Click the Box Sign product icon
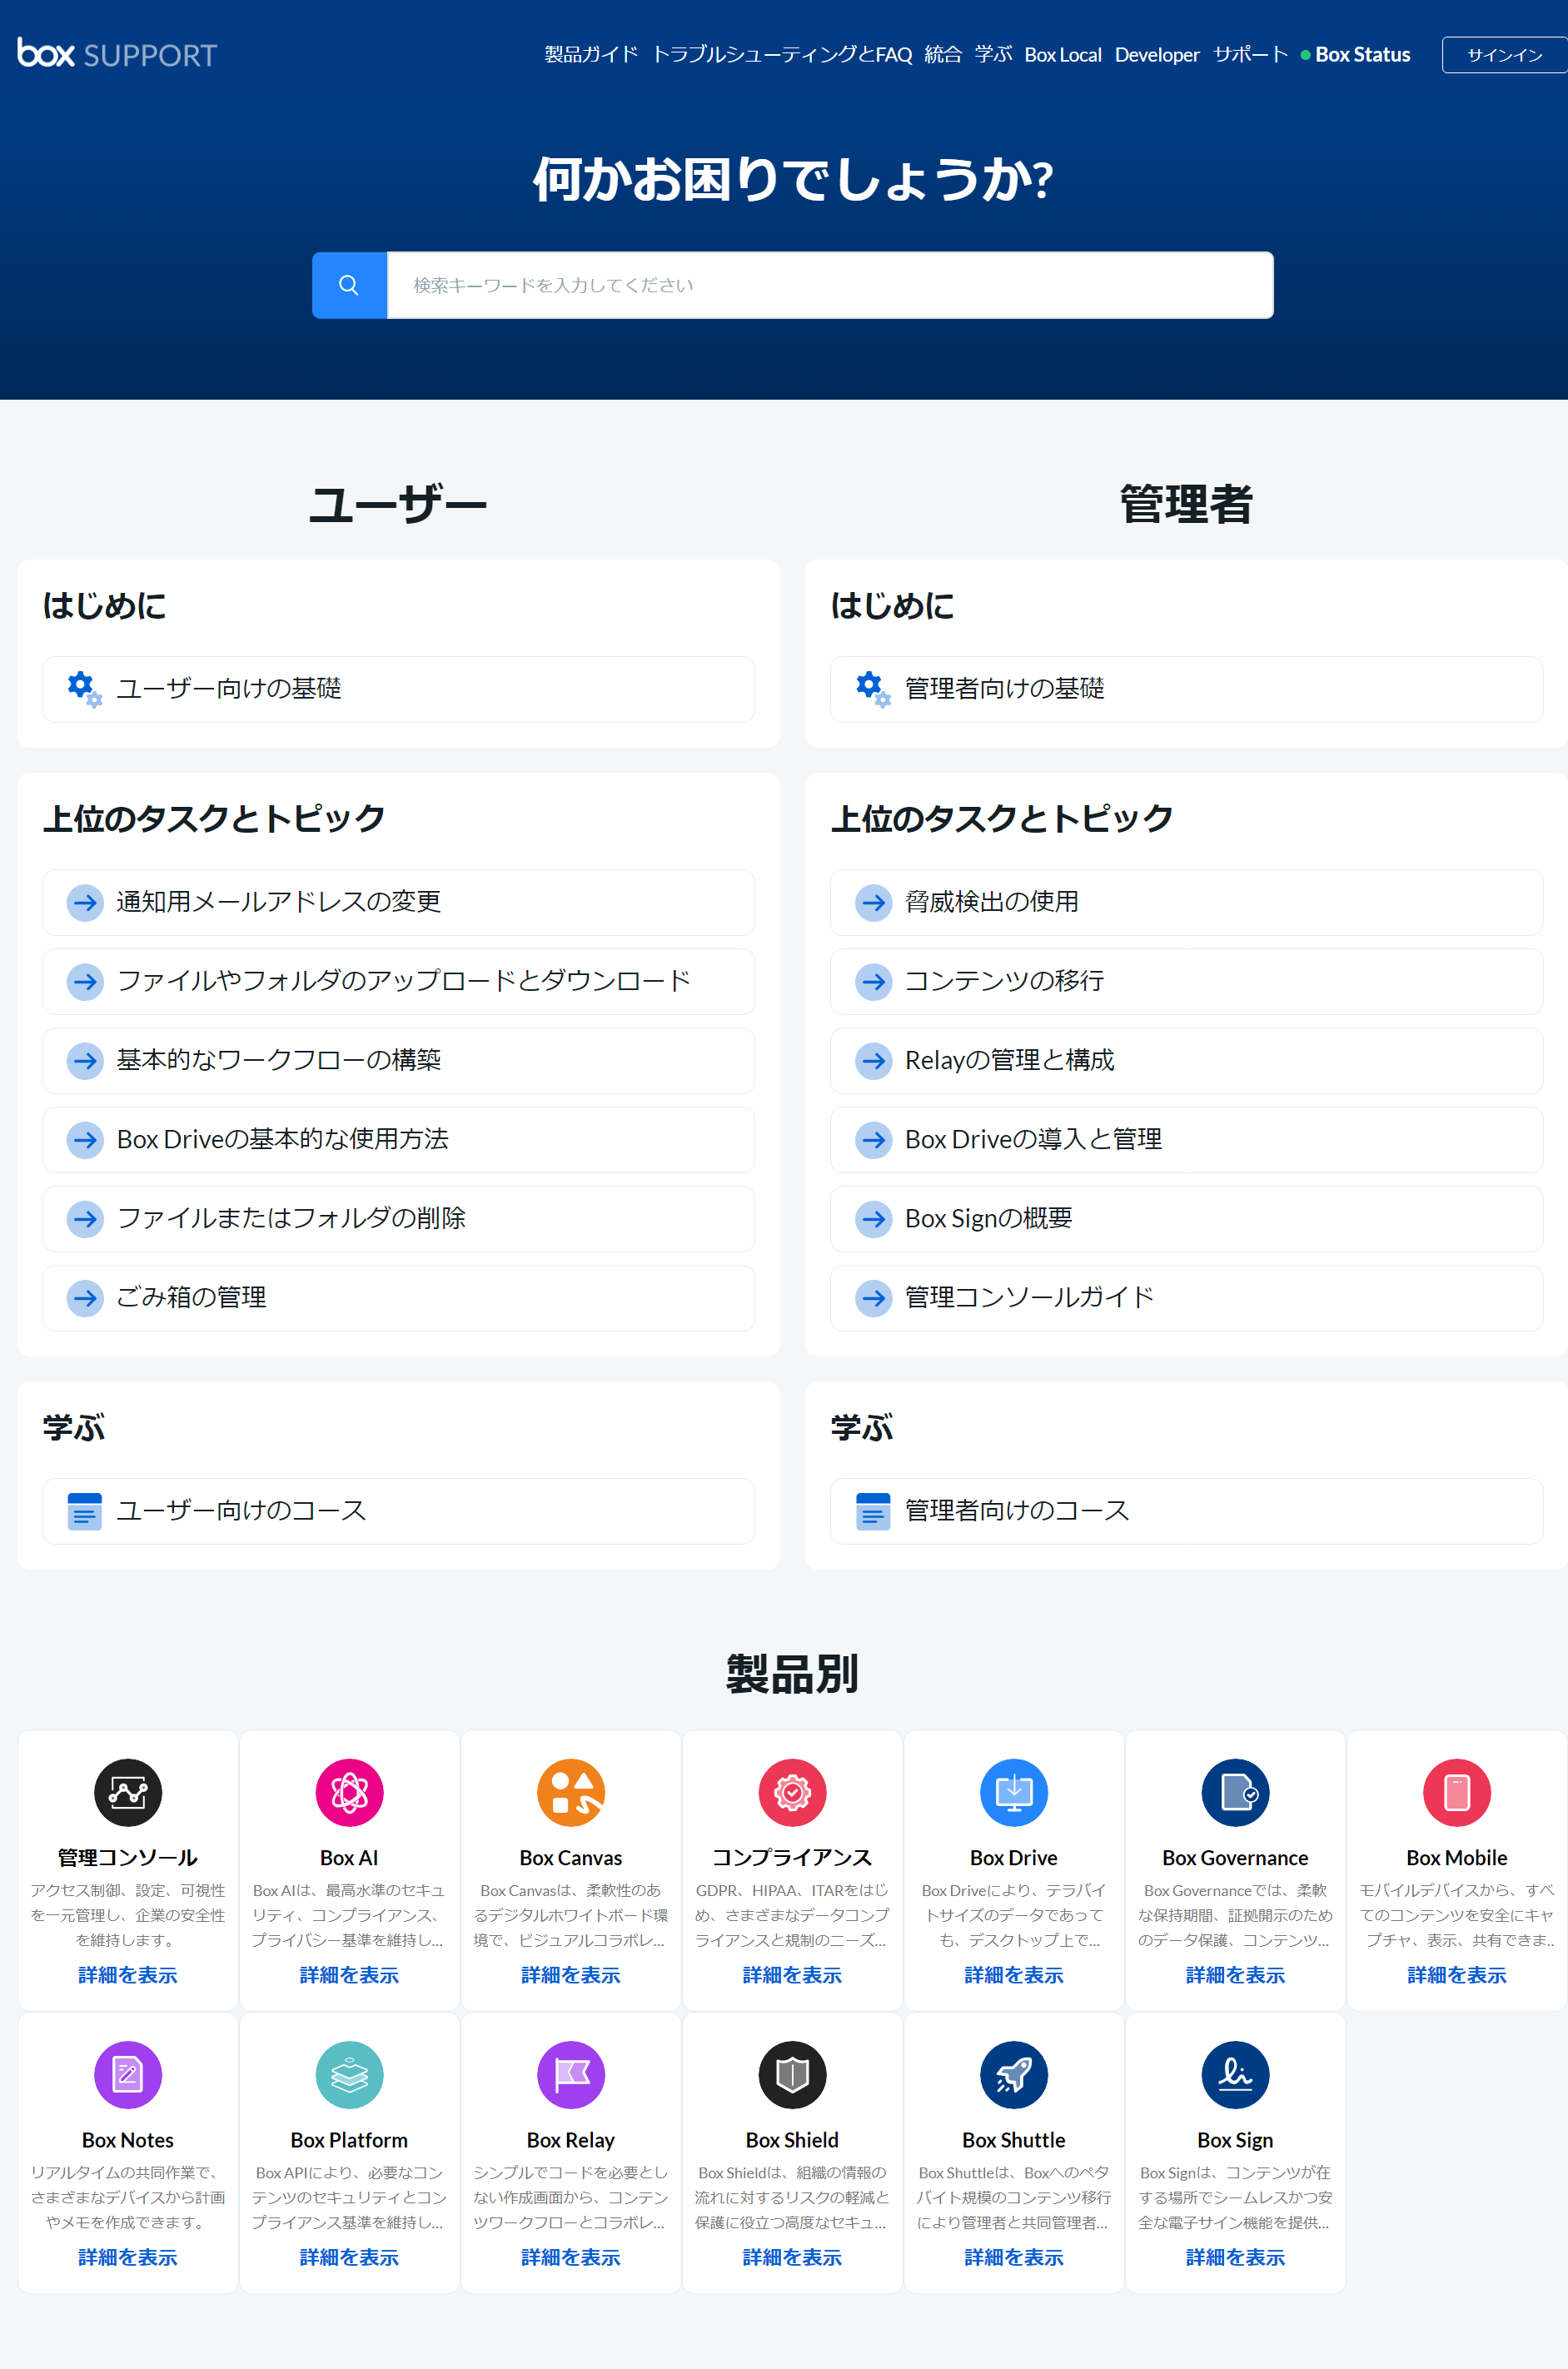1568x2369 pixels. tap(1235, 2074)
